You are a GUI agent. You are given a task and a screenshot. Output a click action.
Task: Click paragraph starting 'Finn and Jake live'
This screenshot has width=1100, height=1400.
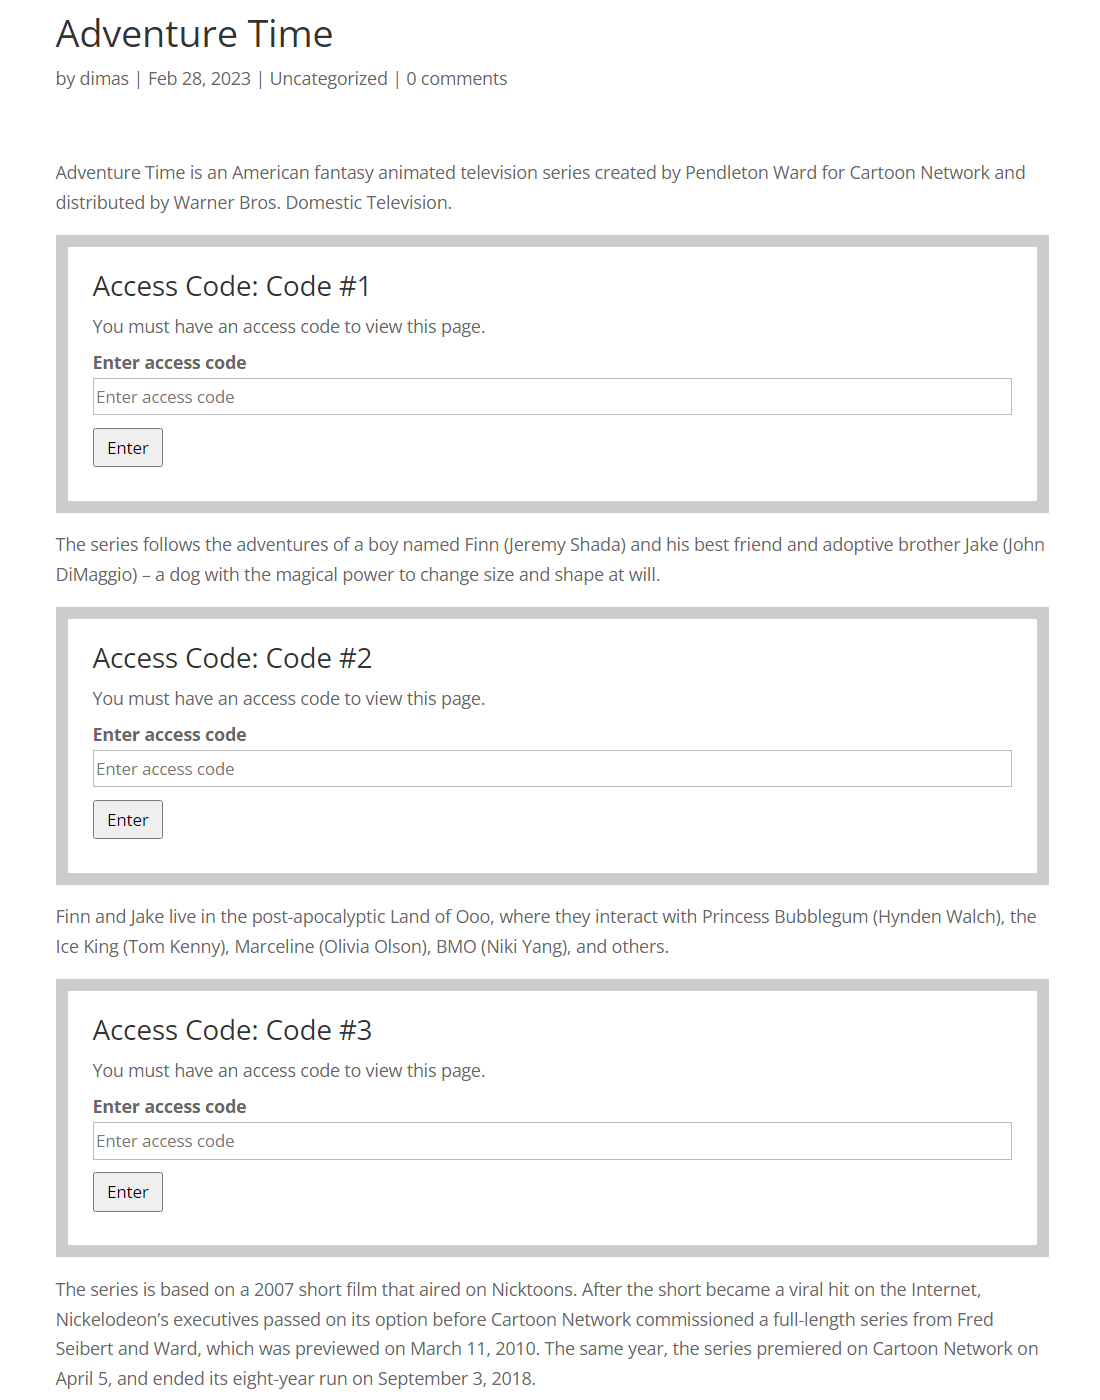(546, 932)
